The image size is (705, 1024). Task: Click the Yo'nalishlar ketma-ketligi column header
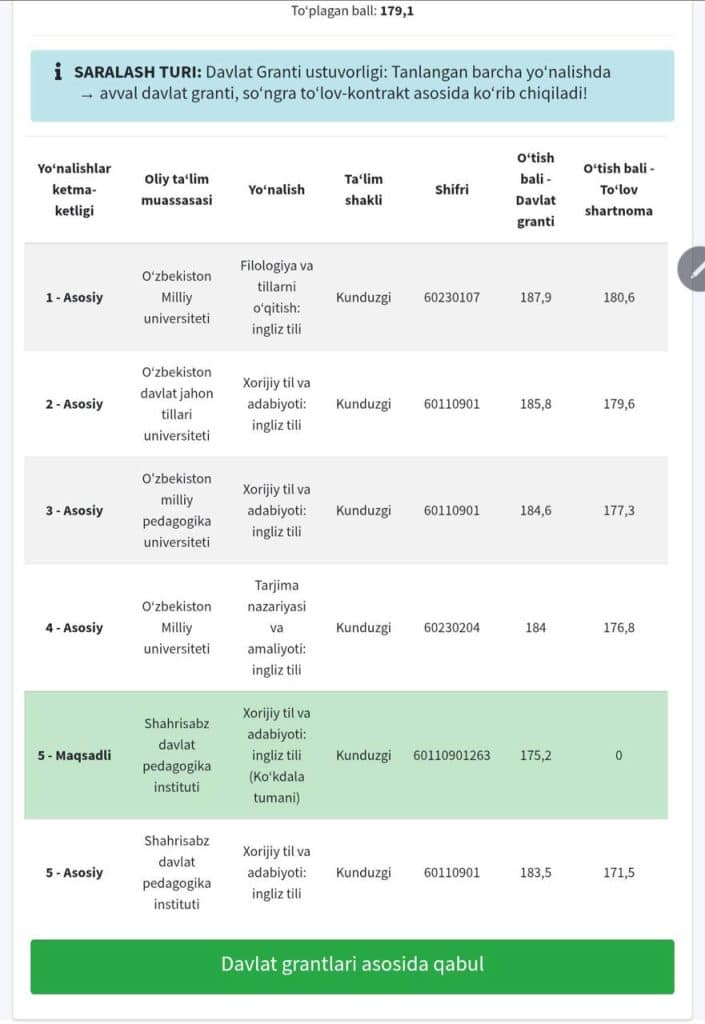click(x=74, y=189)
